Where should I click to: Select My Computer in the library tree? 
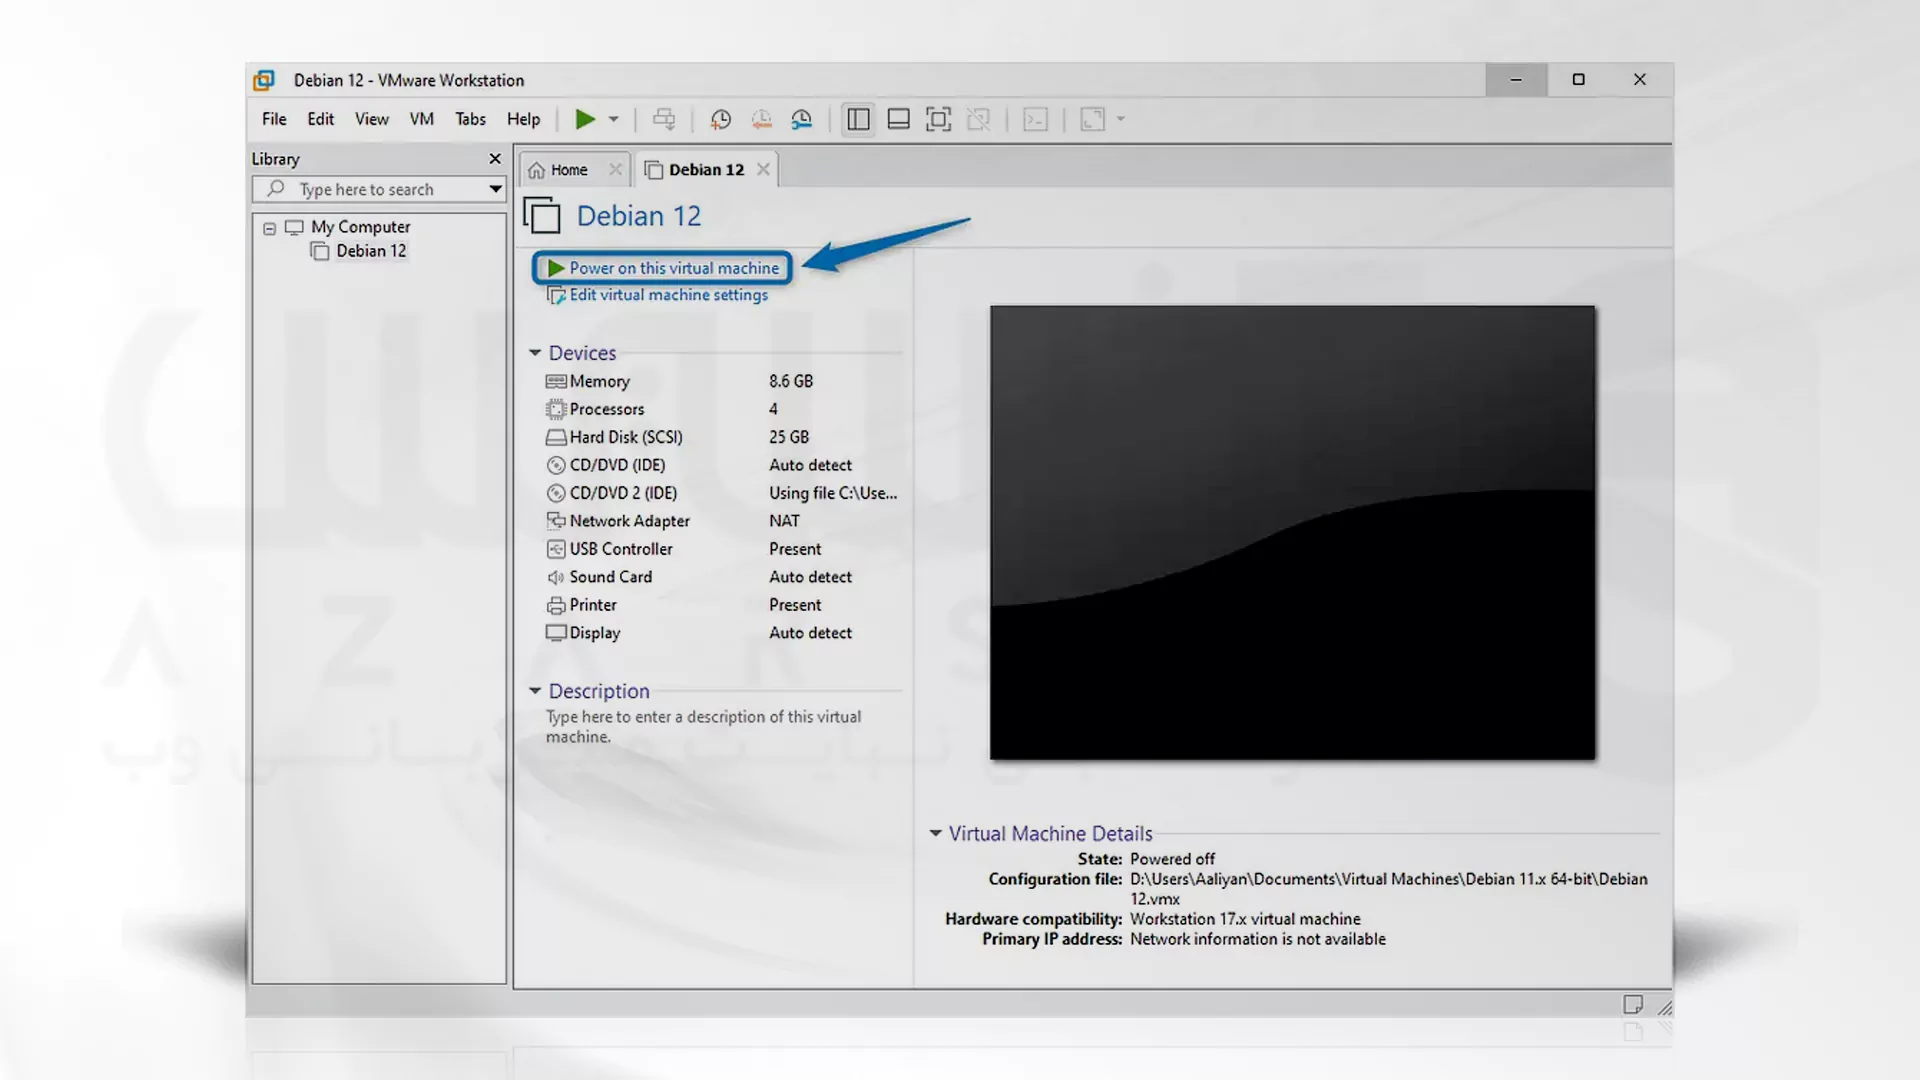click(x=360, y=227)
